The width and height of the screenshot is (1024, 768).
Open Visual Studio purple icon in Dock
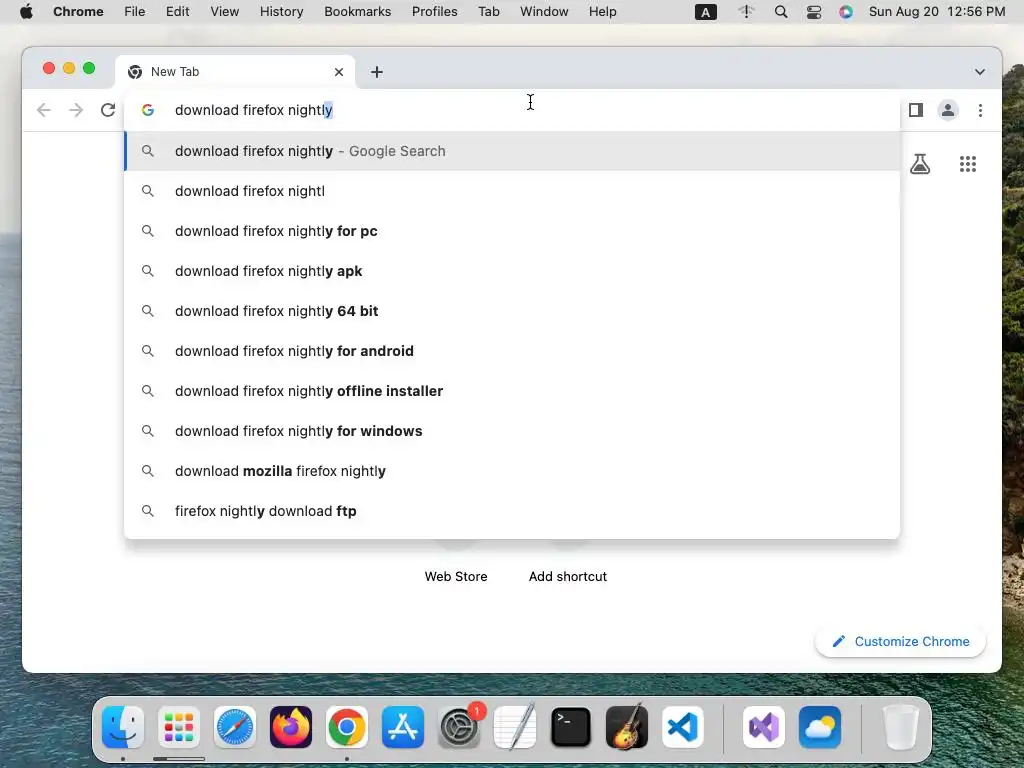[764, 727]
